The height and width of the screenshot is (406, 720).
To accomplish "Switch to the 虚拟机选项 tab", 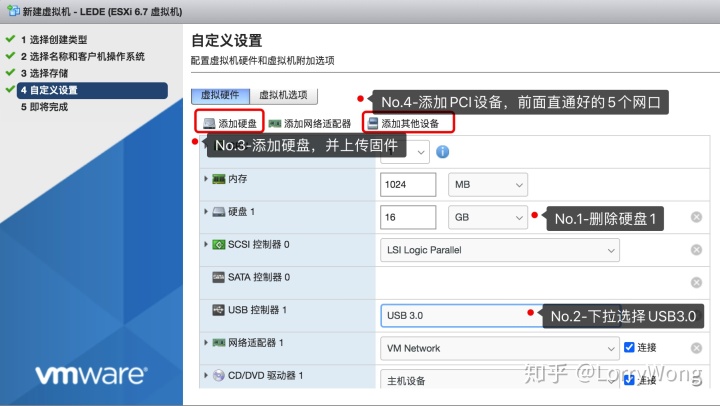I will pos(283,95).
